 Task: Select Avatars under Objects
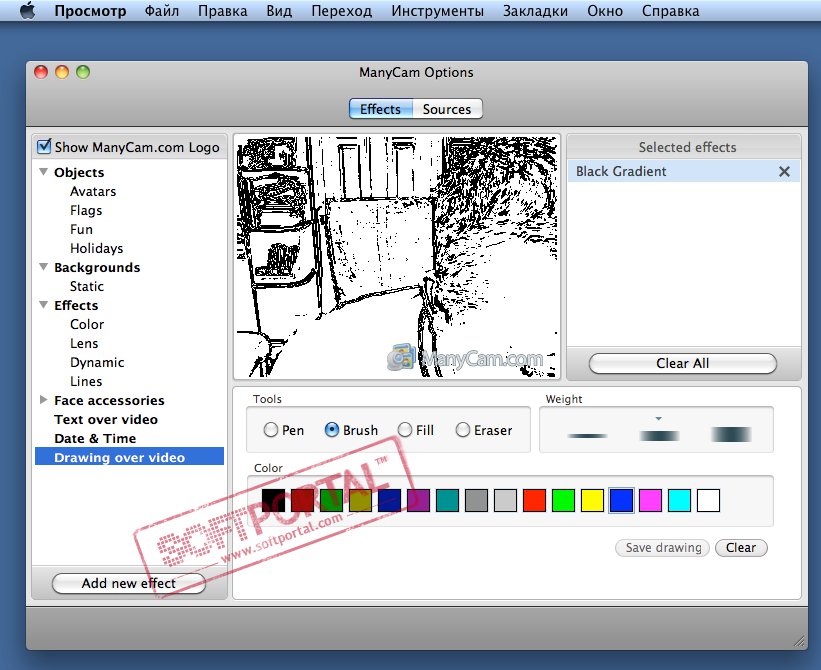coord(93,192)
